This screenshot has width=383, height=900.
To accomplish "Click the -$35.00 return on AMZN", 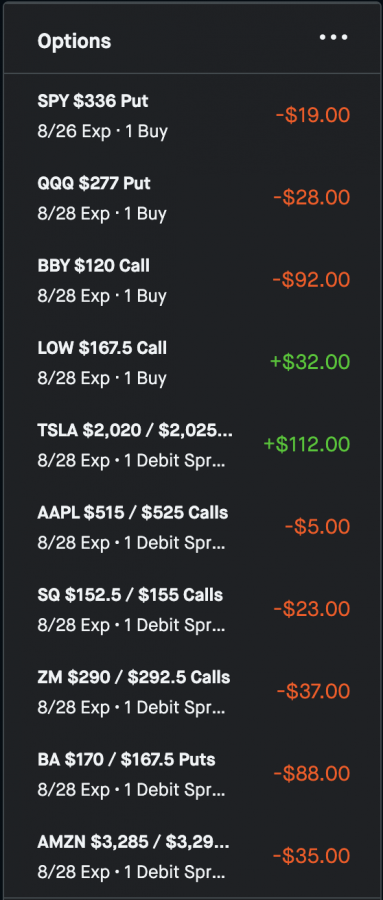I will click(311, 855).
